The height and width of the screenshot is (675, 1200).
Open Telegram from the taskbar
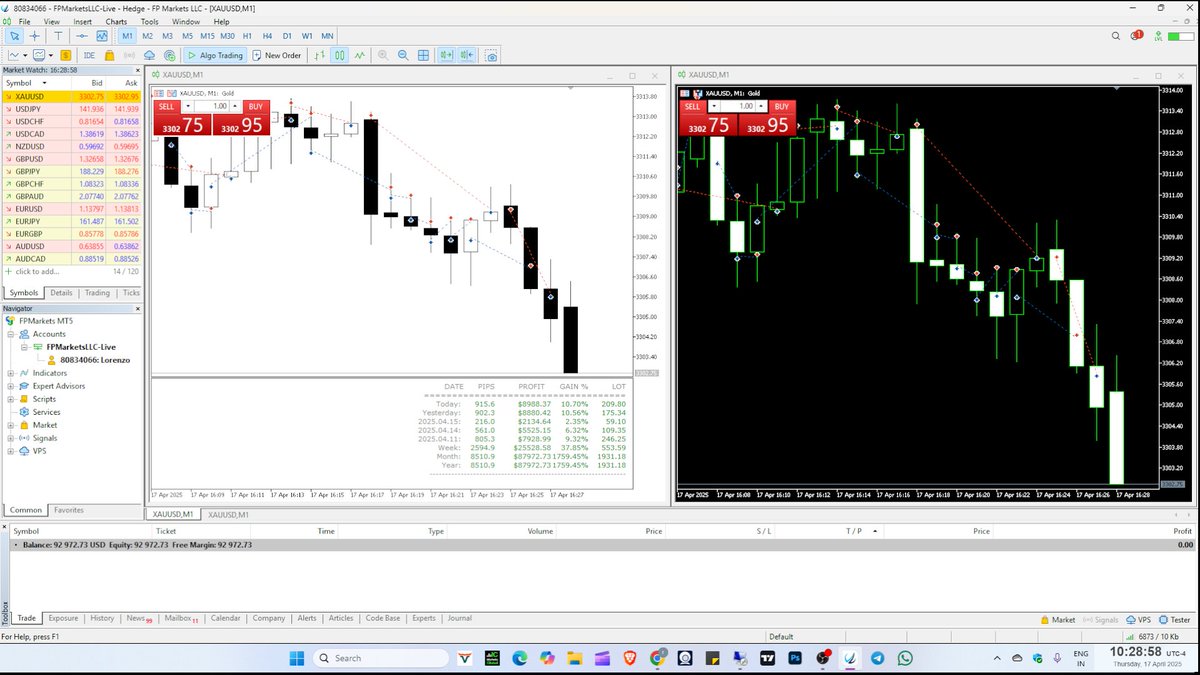click(877, 658)
